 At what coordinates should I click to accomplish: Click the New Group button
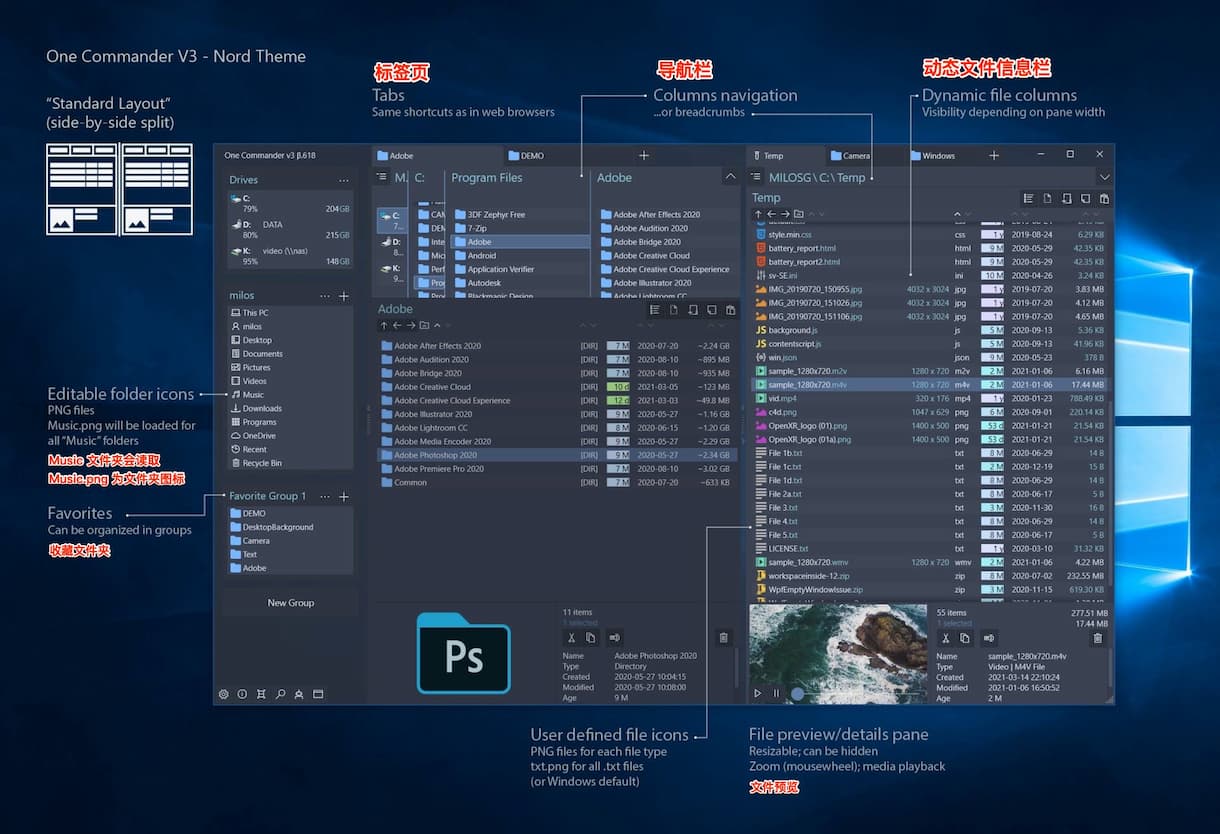290,603
